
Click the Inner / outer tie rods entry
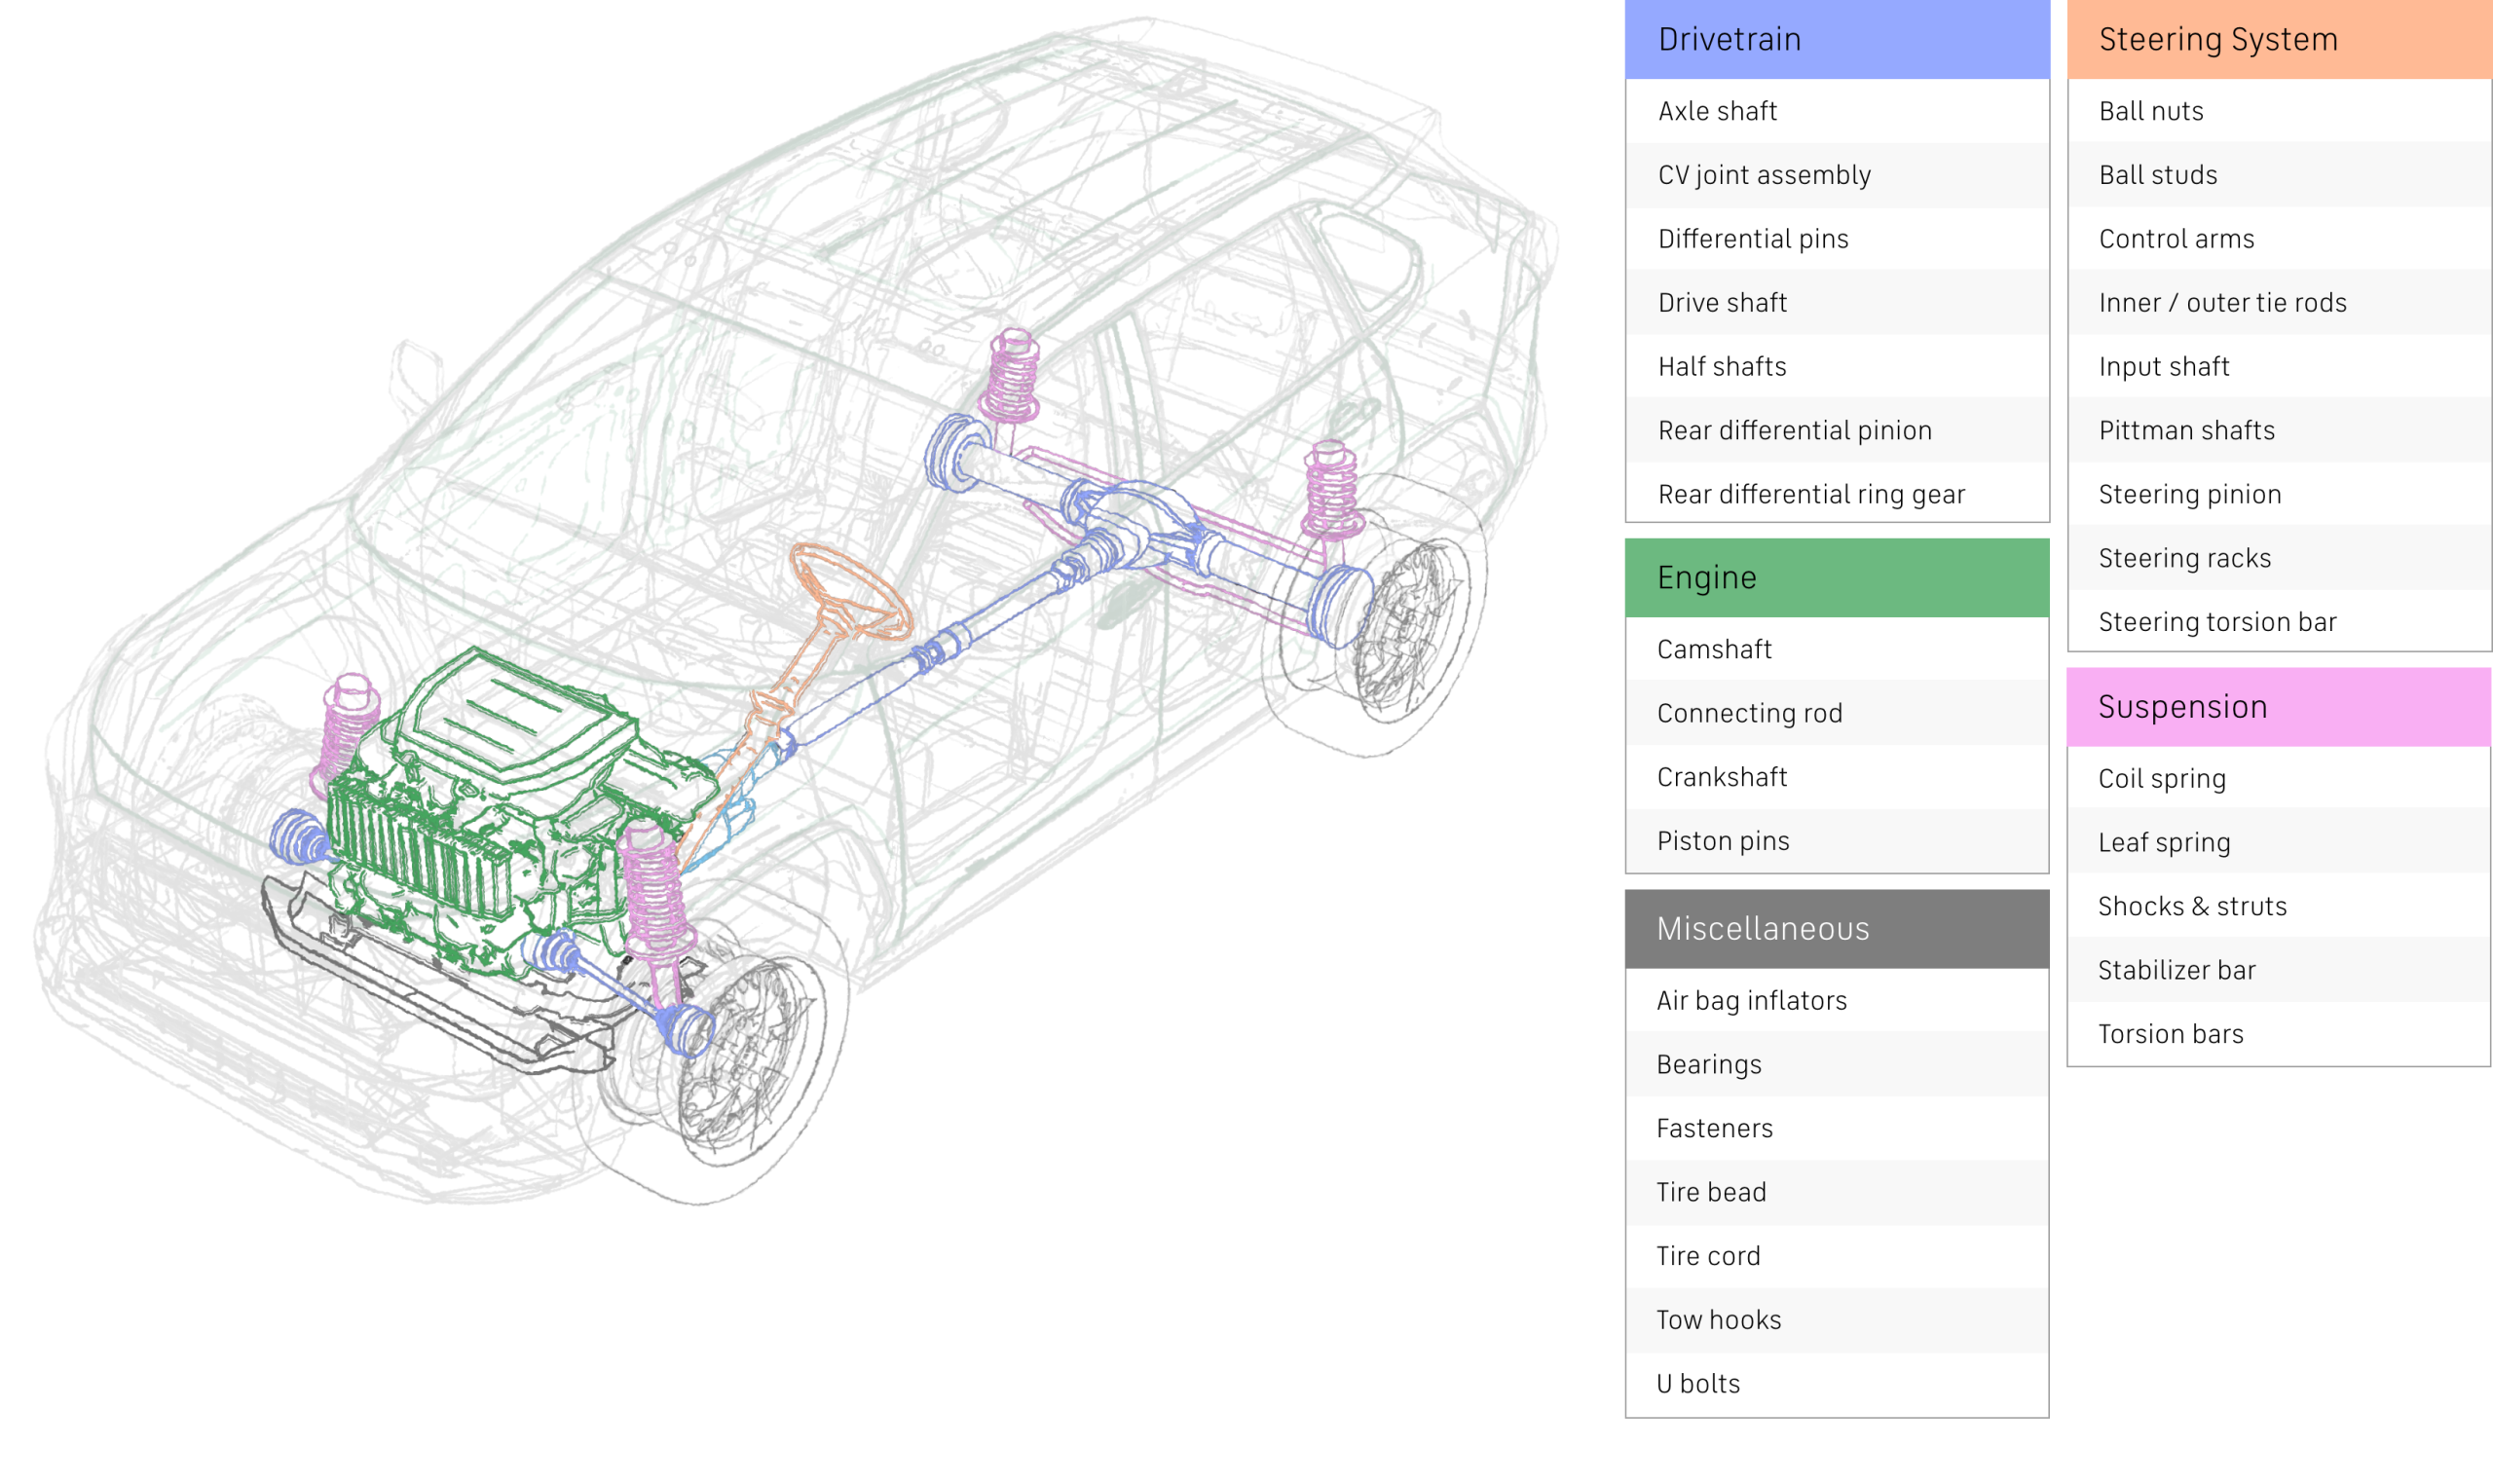(x=2279, y=303)
